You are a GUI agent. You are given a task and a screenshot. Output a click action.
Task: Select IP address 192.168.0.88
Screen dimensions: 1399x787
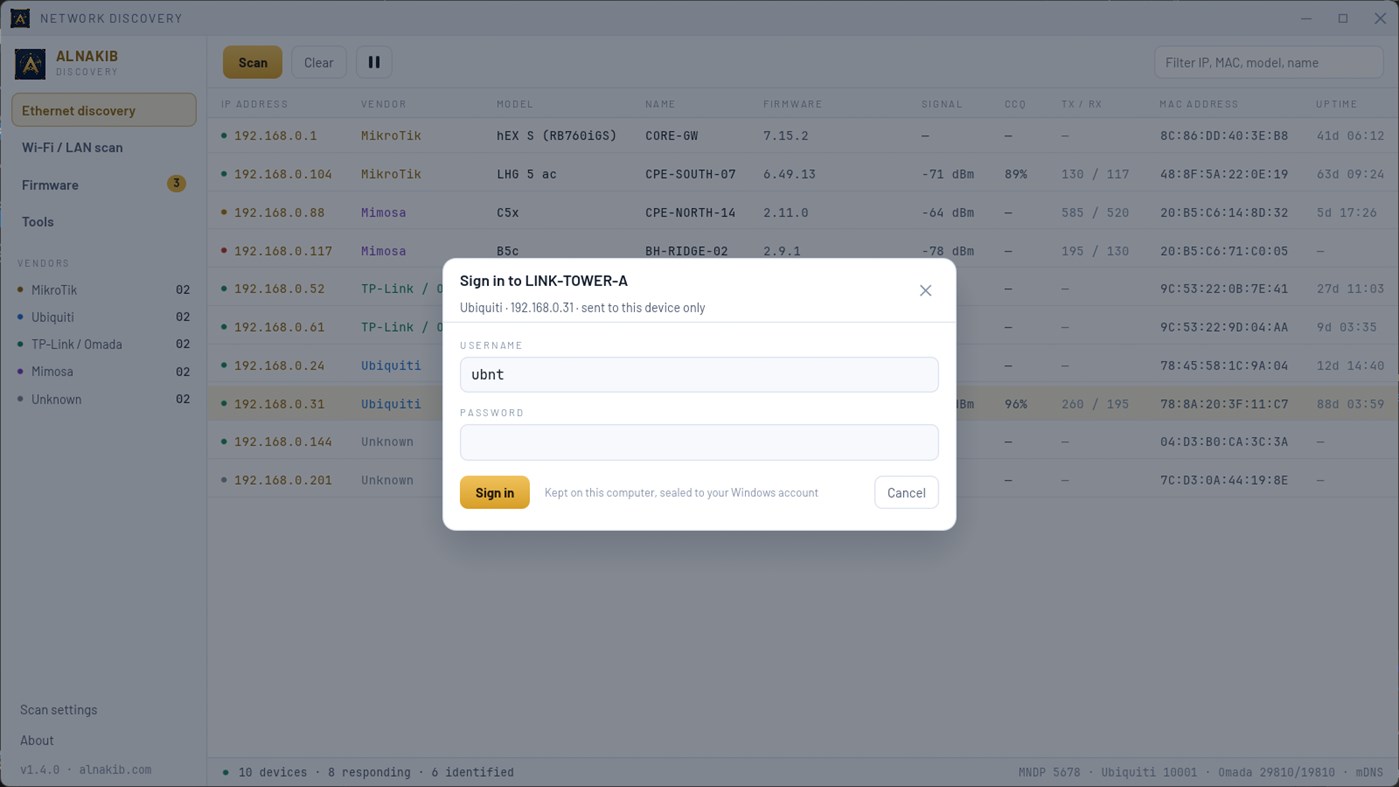pyautogui.click(x=279, y=212)
